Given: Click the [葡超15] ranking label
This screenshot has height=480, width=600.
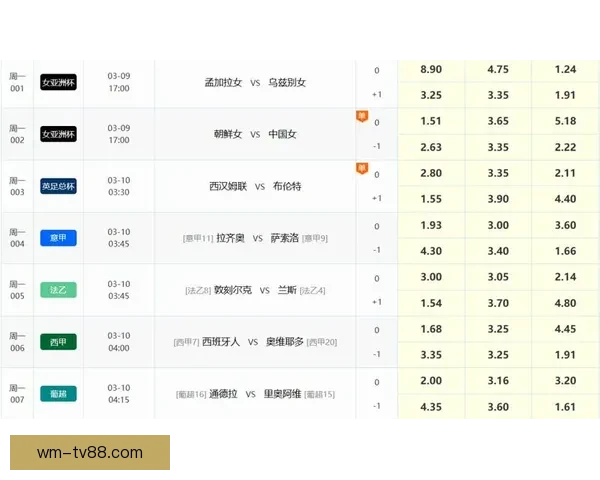Looking at the screenshot, I should 320,394.
